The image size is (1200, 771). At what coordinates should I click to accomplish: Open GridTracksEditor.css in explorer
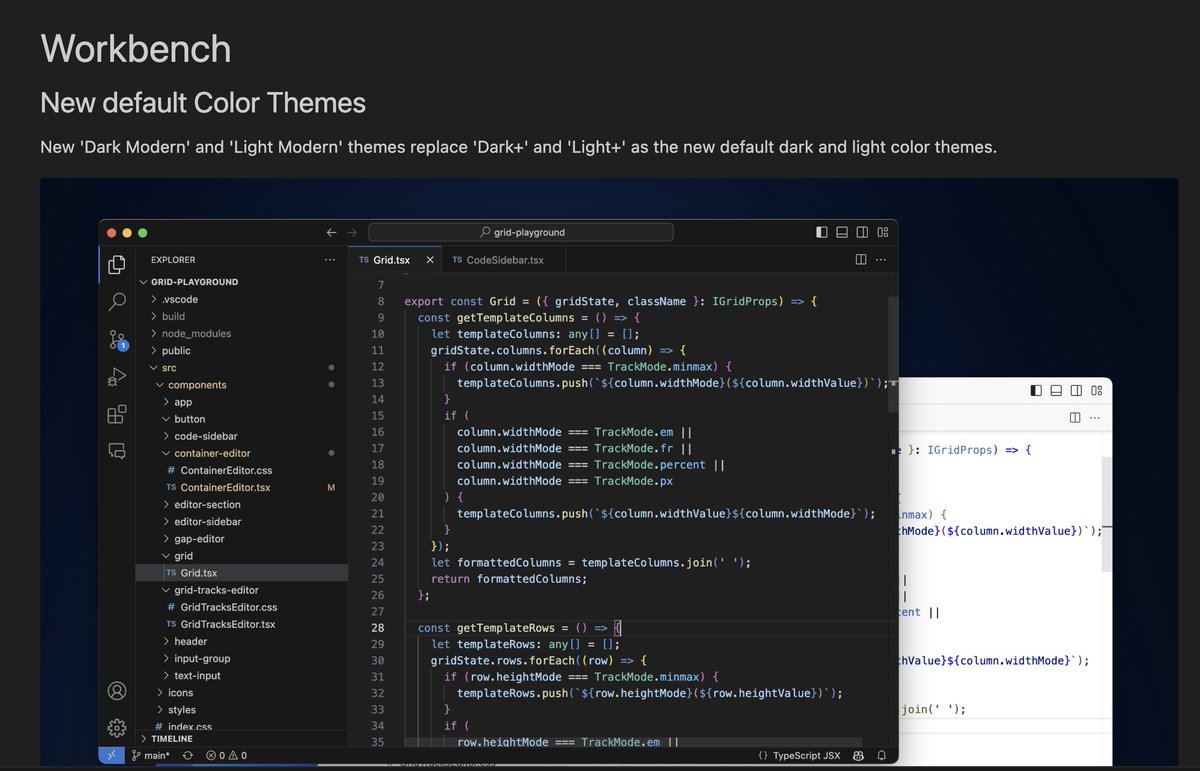click(241, 607)
